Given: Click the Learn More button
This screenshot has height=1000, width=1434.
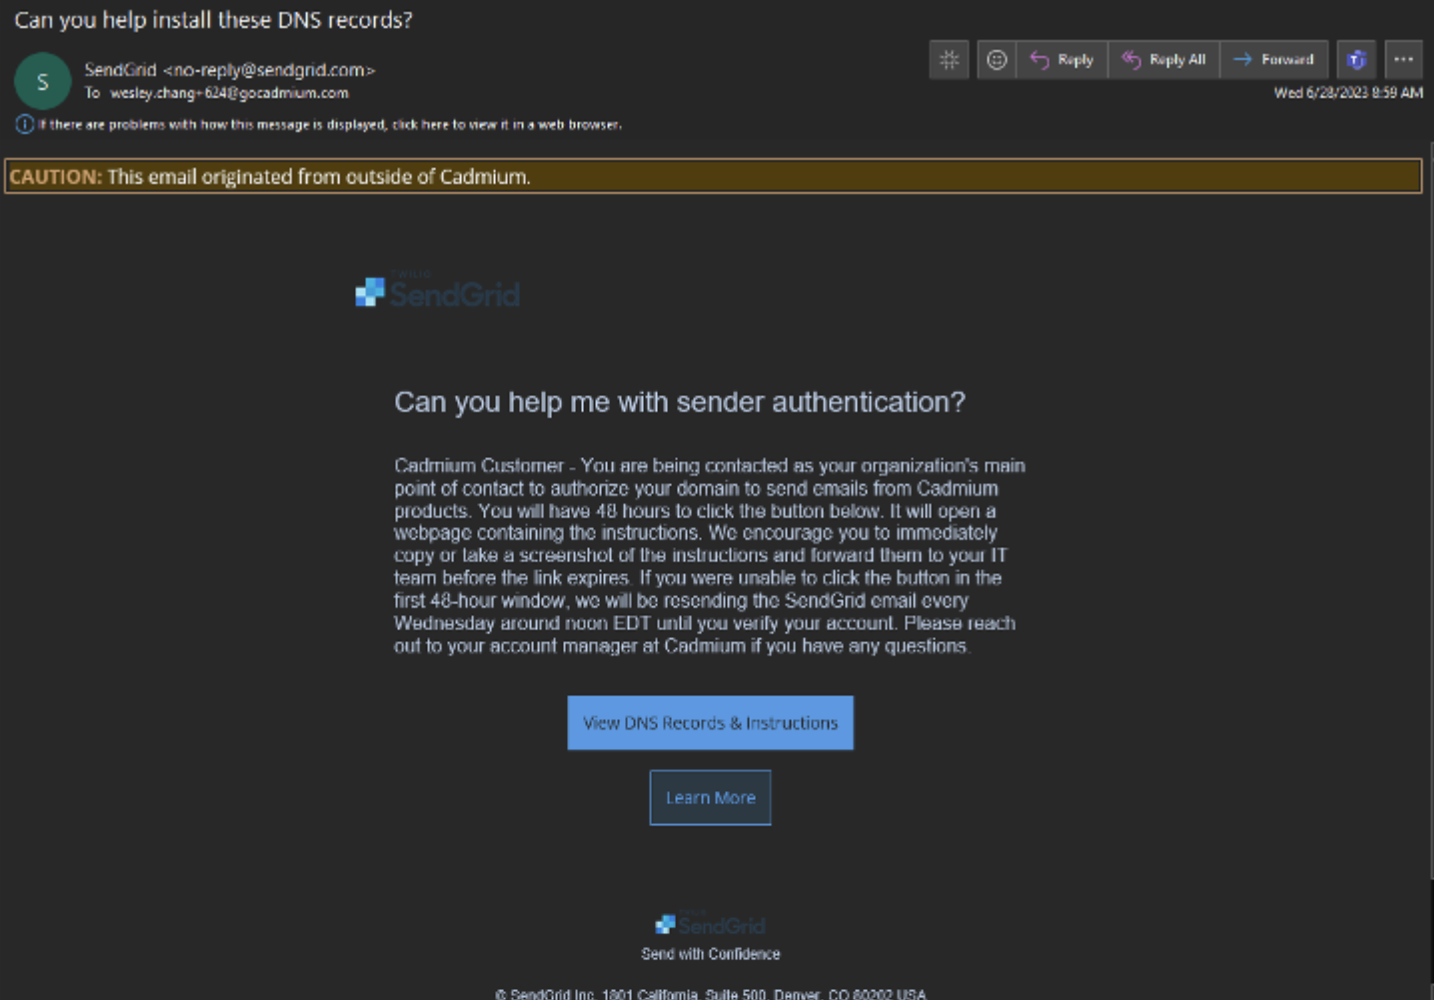Looking at the screenshot, I should click(x=711, y=798).
